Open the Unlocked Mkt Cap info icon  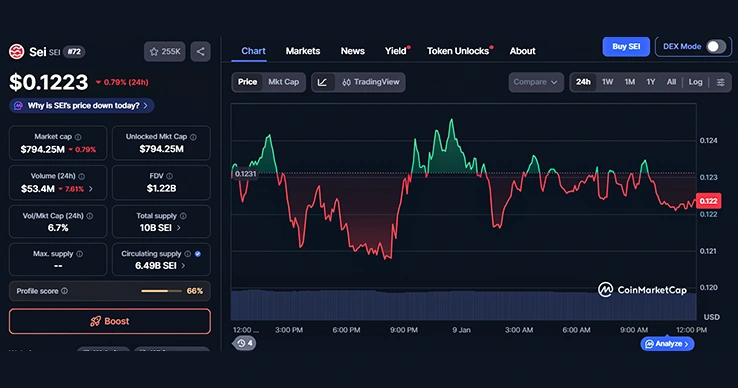[x=193, y=137]
